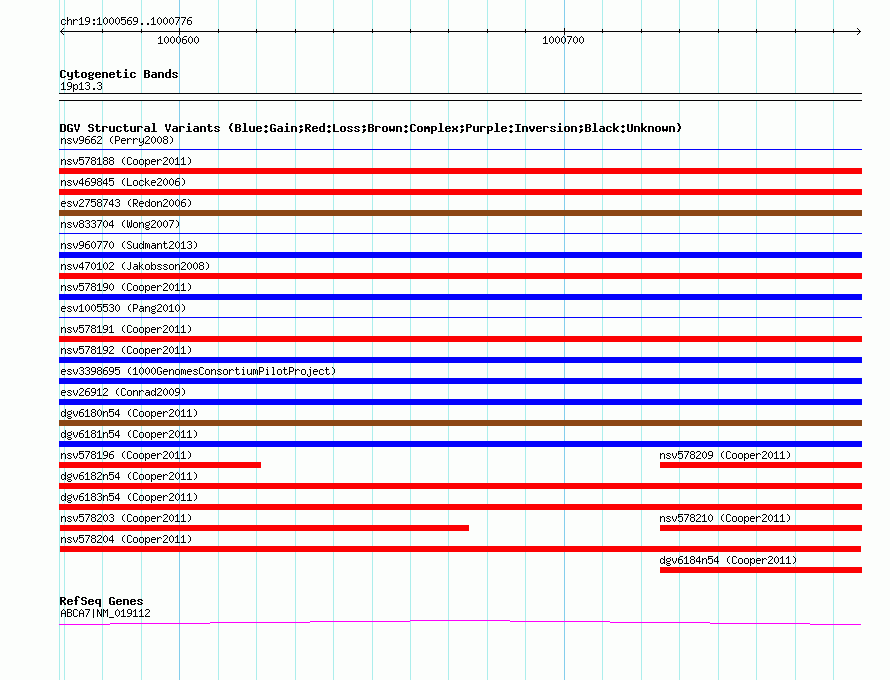Click the brown complex bar under esv2758743
This screenshot has height=680, width=890.
pyautogui.click(x=460, y=213)
